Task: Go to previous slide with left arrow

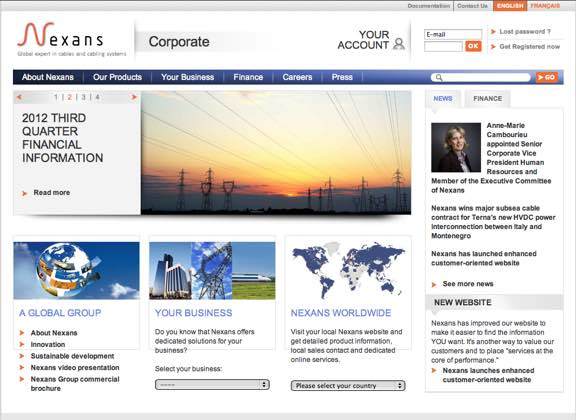Action: pos(19,97)
